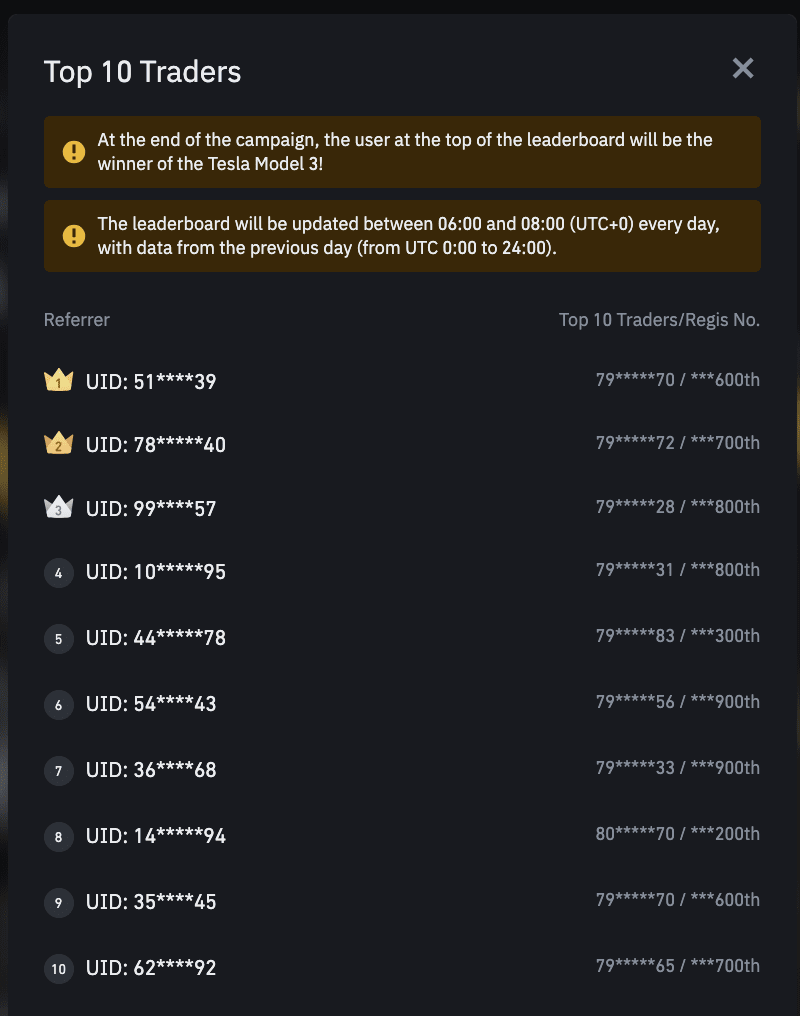800x1016 pixels.
Task: Select referrer UID: 51****39
Action: click(151, 381)
